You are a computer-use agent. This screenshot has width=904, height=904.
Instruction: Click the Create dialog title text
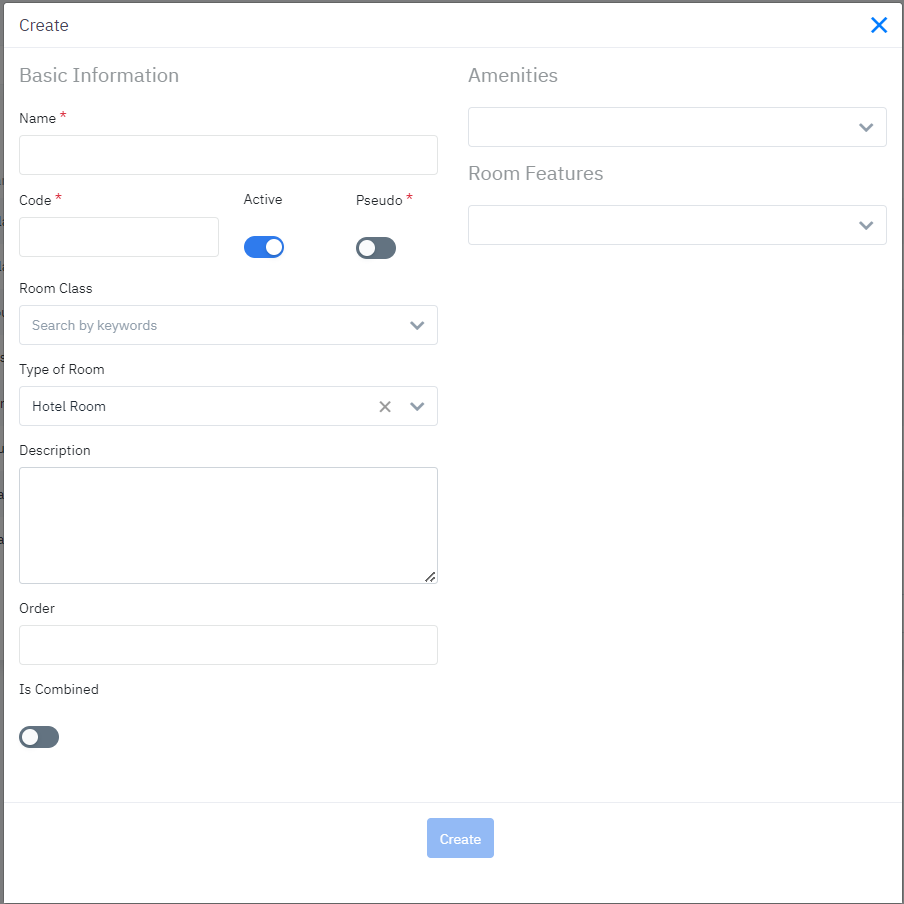point(44,25)
